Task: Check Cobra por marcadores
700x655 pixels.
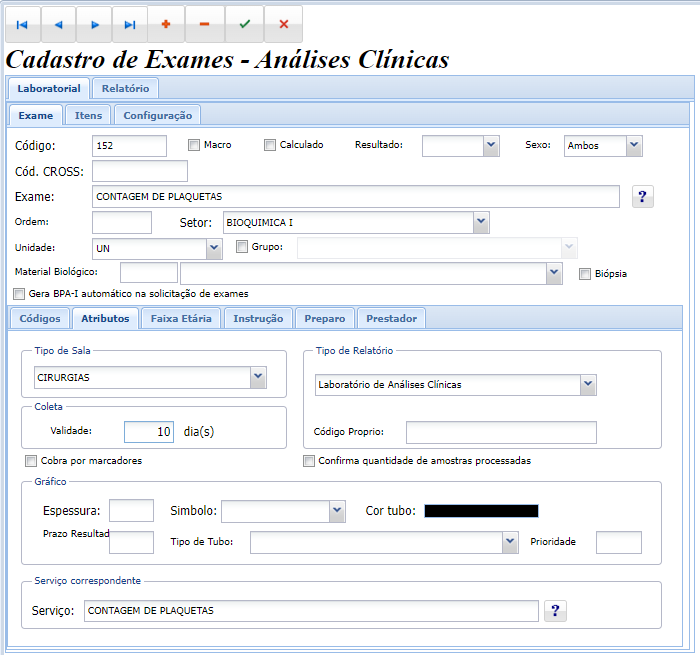Action: tap(31, 461)
